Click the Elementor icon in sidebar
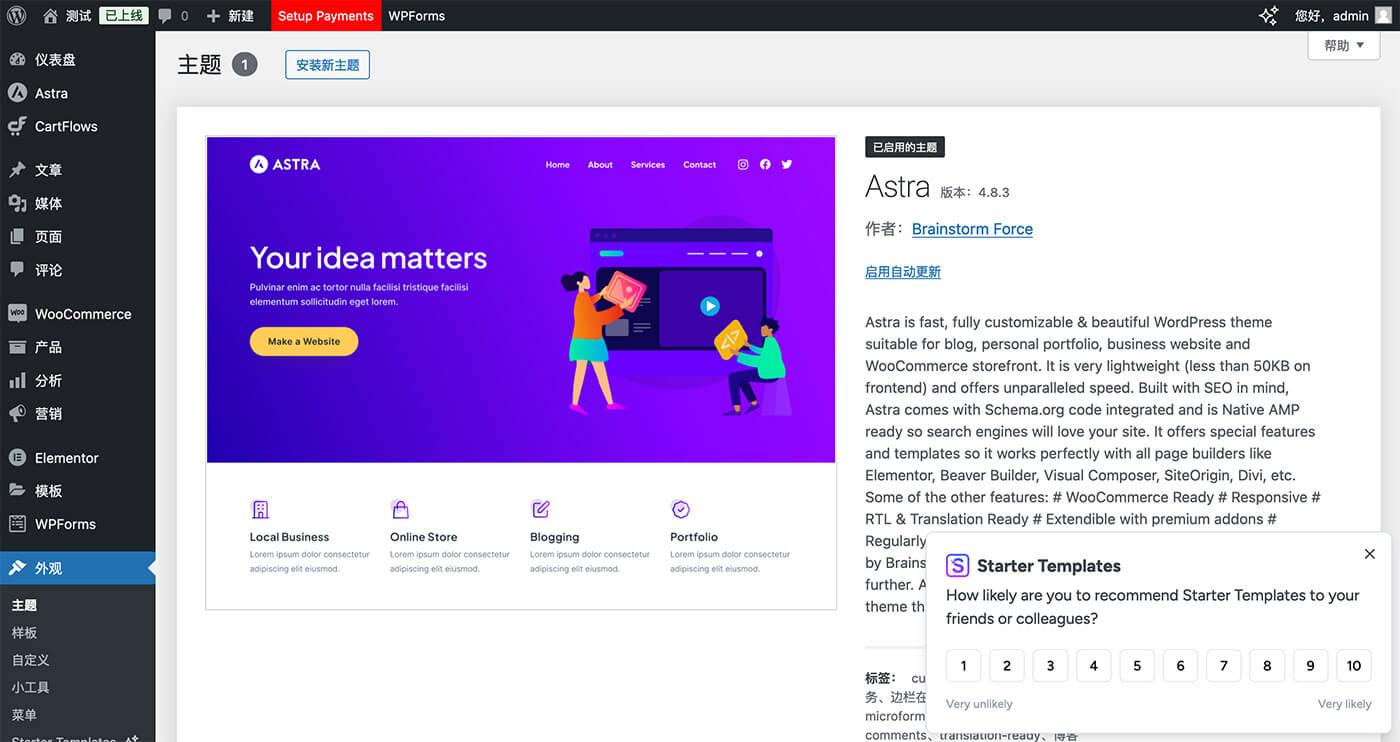The height and width of the screenshot is (742, 1400). [17, 457]
